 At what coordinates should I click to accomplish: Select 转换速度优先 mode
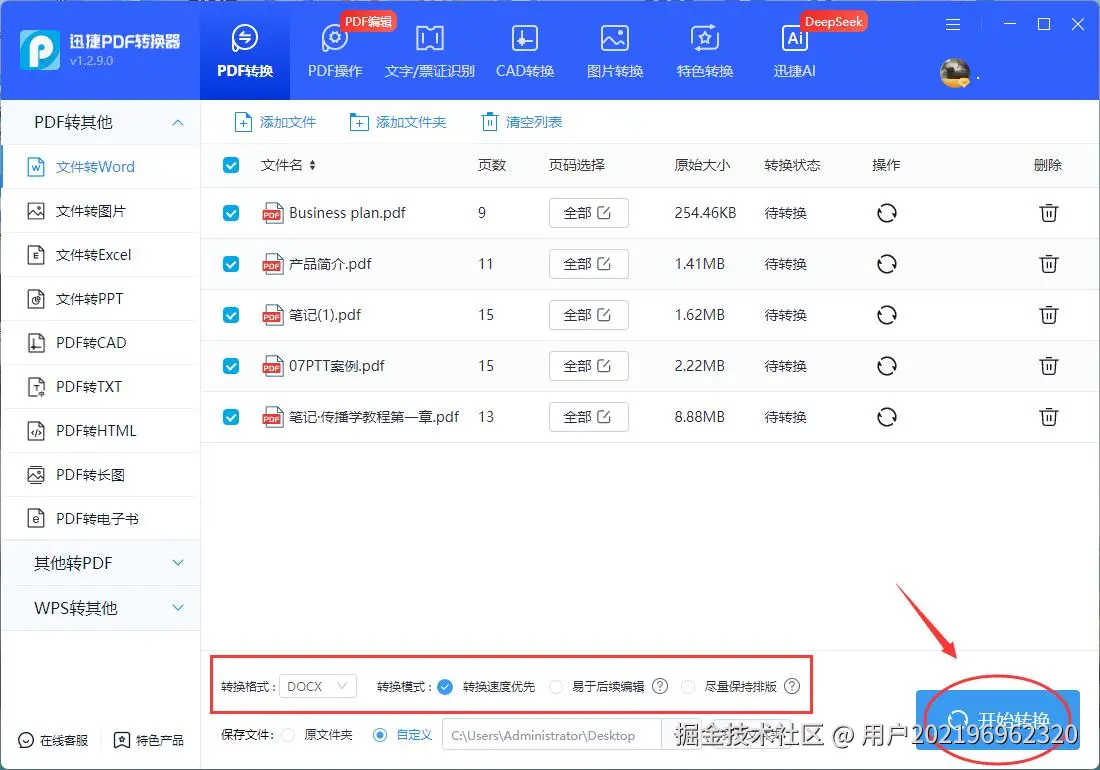[445, 687]
